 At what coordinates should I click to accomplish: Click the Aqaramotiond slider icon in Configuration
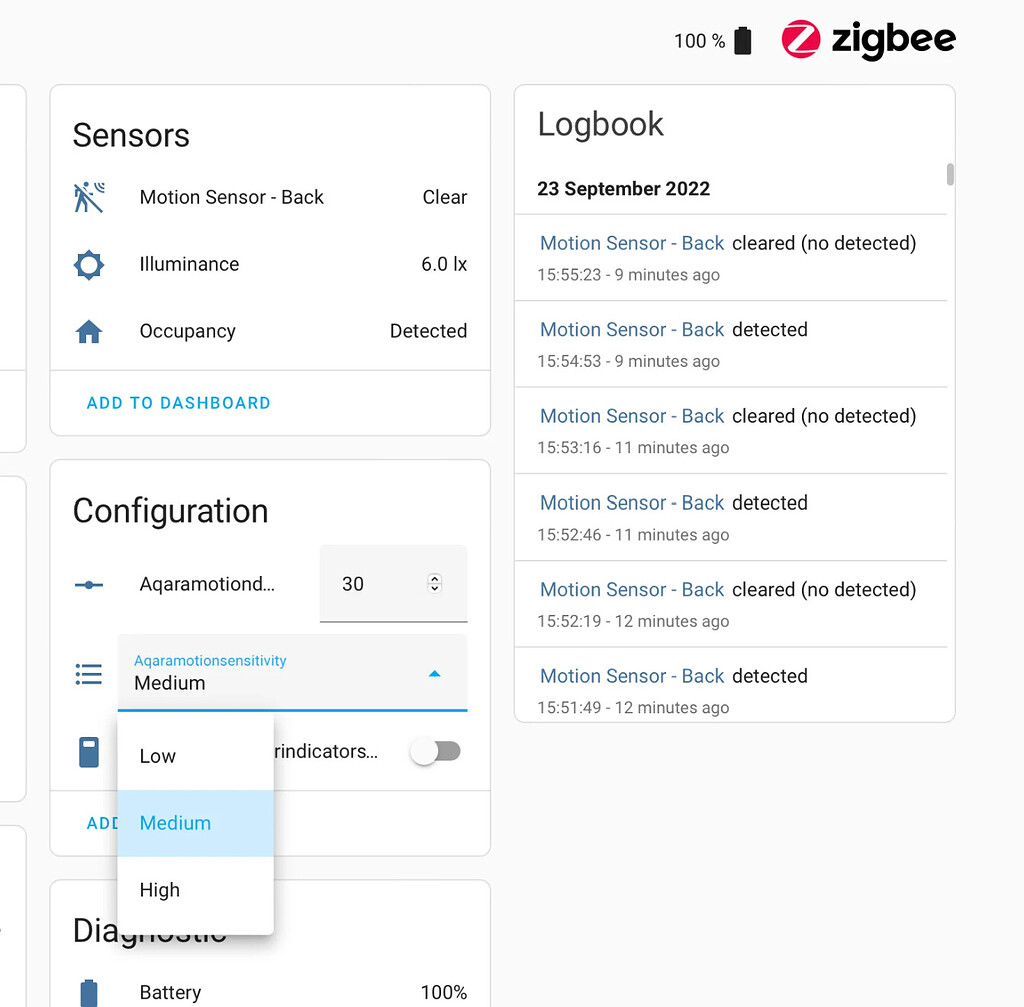(x=89, y=586)
